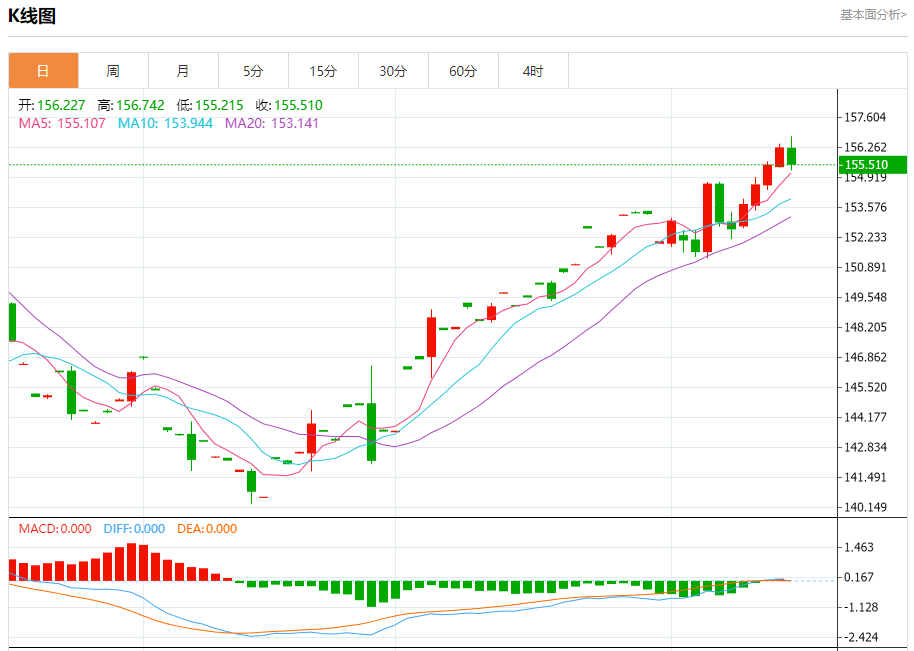Viewport: 914px width, 651px height.
Task: Click the latest green candlestick at far right
Action: click(791, 155)
